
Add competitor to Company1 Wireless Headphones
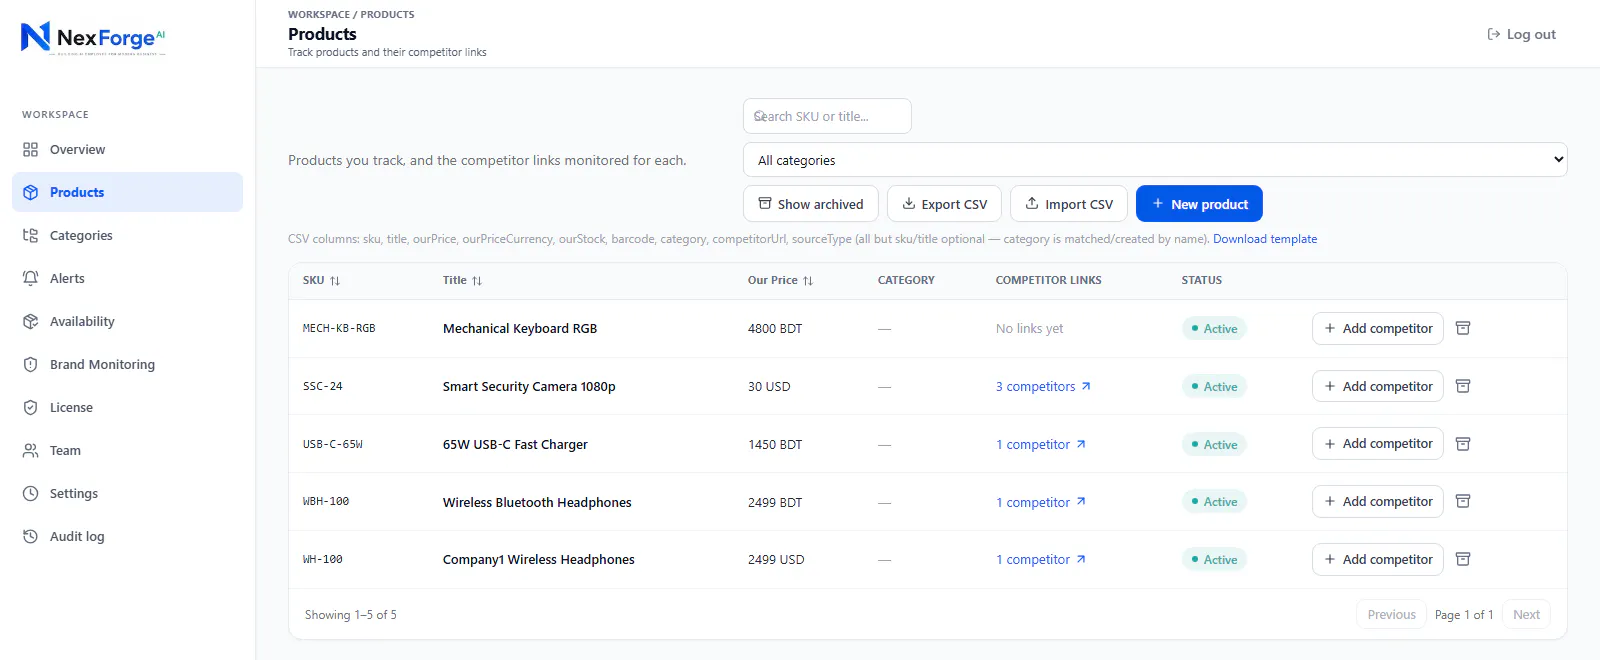click(x=1378, y=559)
